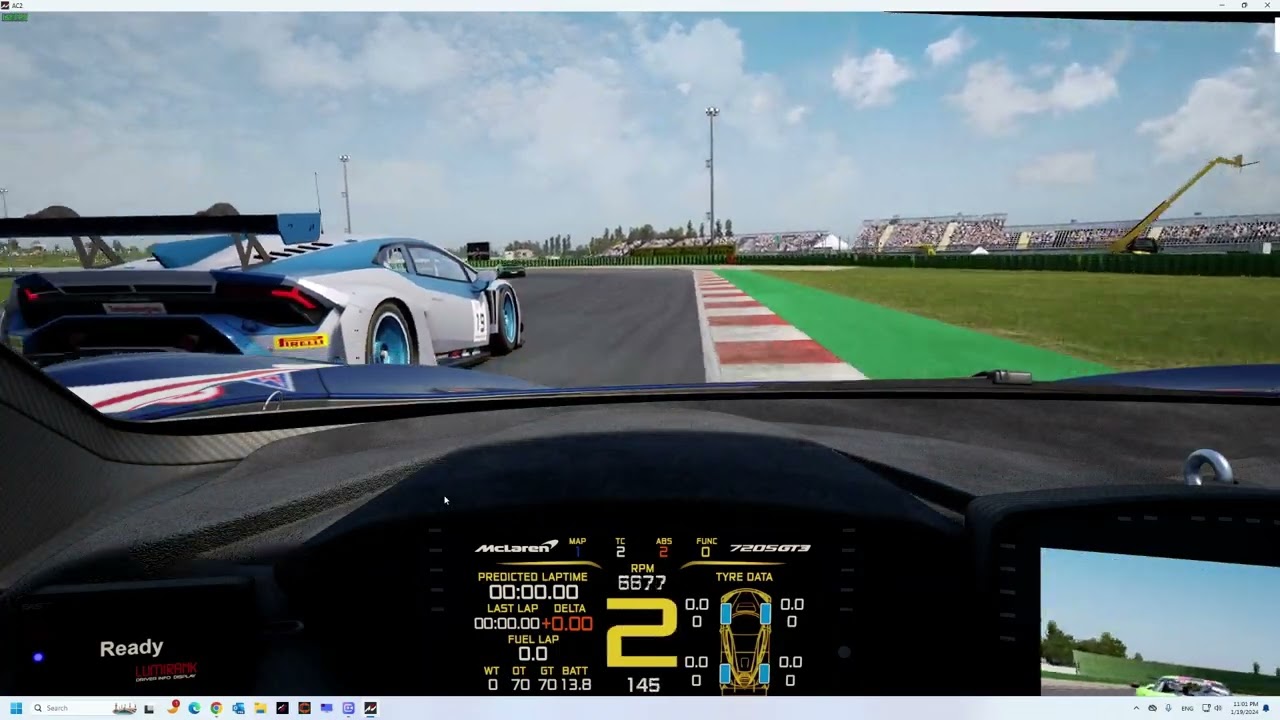Click the ABS setting value on dash
Screen dimensions: 1280x720
click(663, 552)
